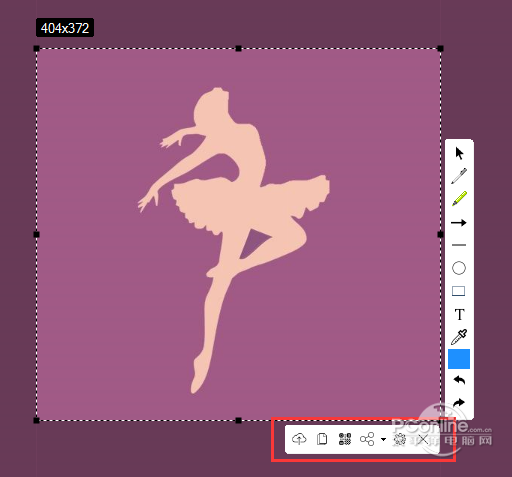Viewport: 512px width, 477px height.
Task: Expand the share options dropdown arrow
Action: tap(383, 439)
